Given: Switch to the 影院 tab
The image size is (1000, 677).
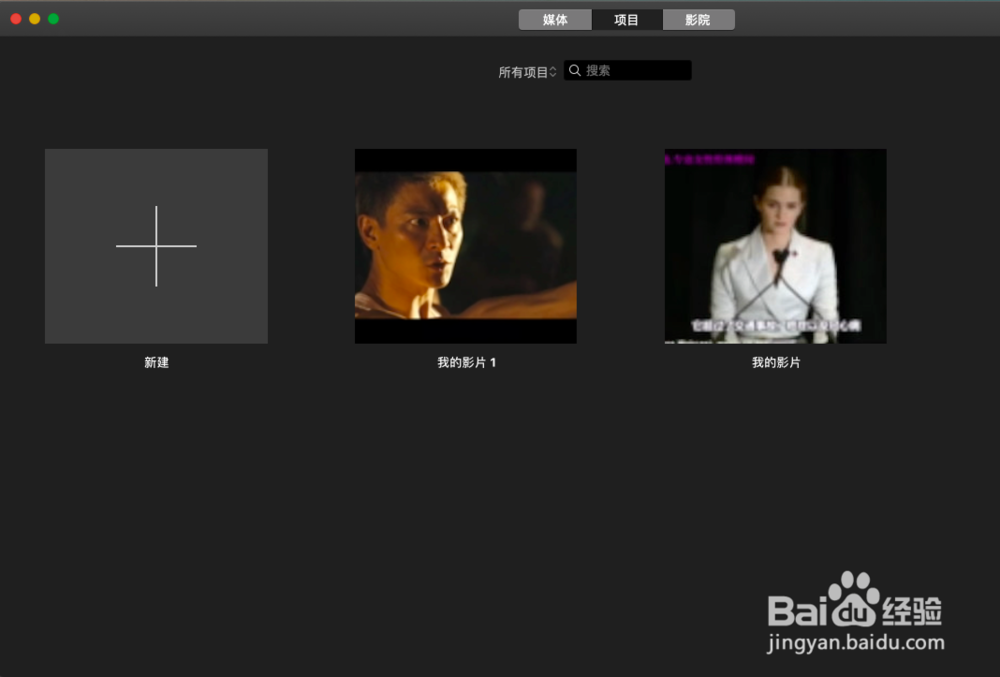Looking at the screenshot, I should (x=698, y=20).
